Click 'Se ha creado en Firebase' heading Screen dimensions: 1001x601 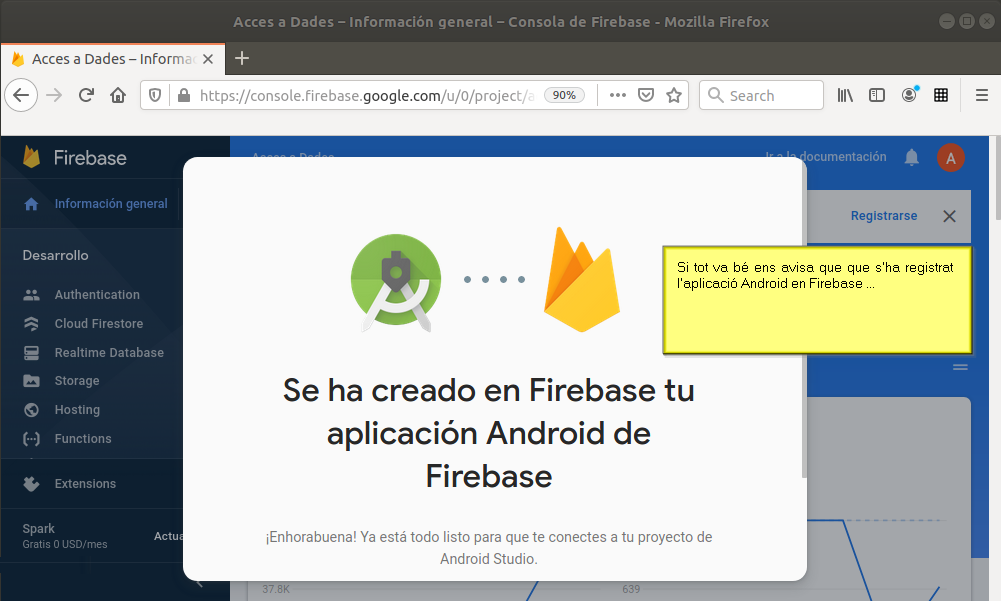click(488, 433)
